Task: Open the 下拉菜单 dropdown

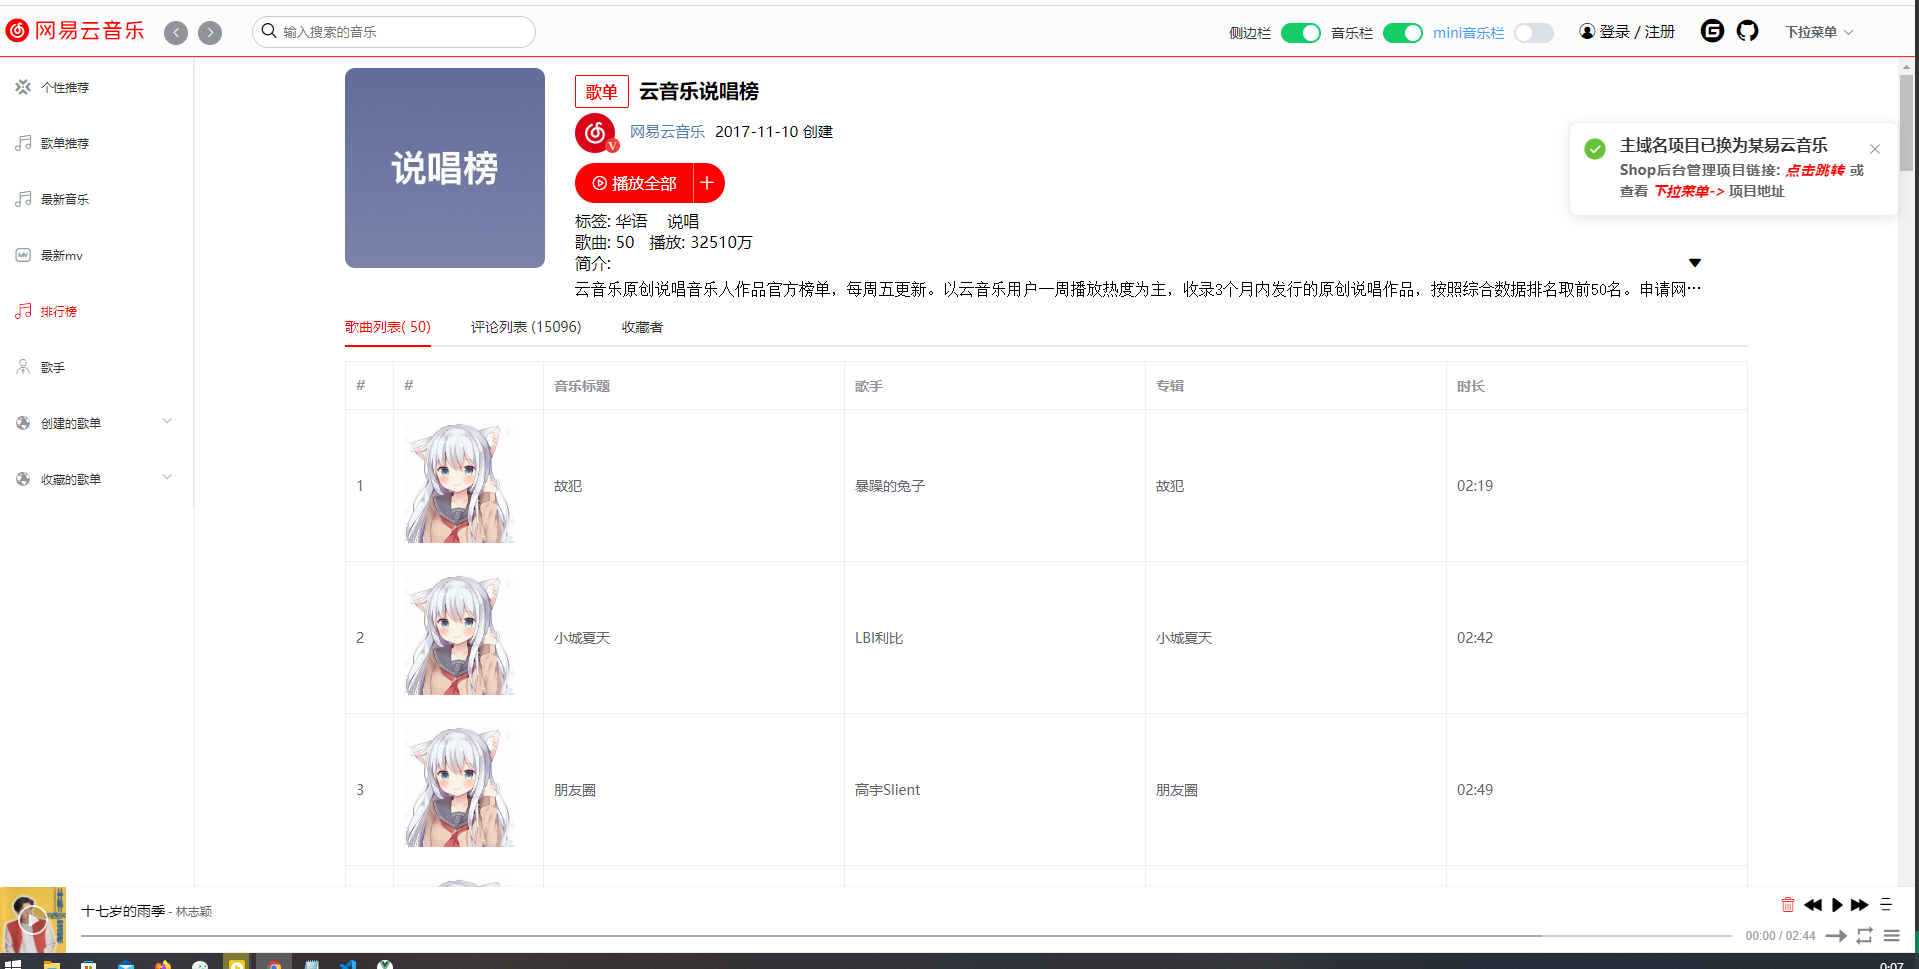Action: coord(1819,32)
